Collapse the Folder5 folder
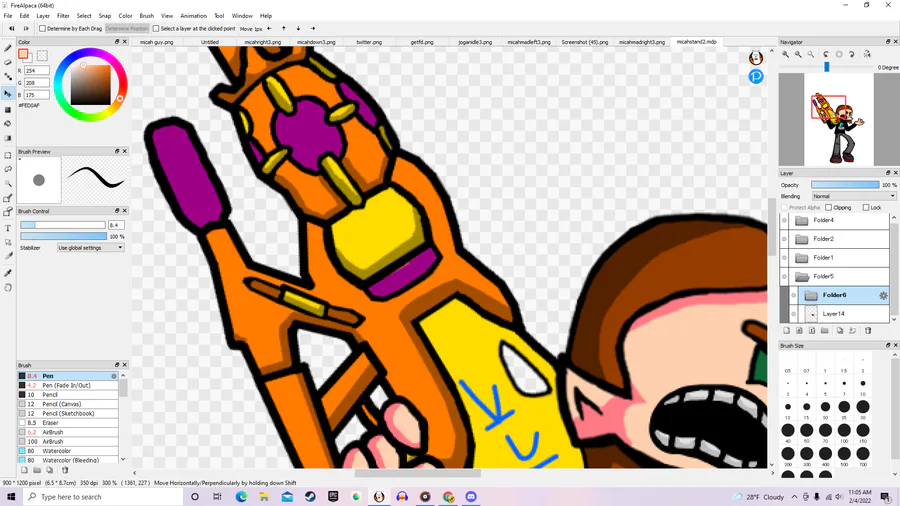Screen dimensions: 900x506 [x=802, y=277]
